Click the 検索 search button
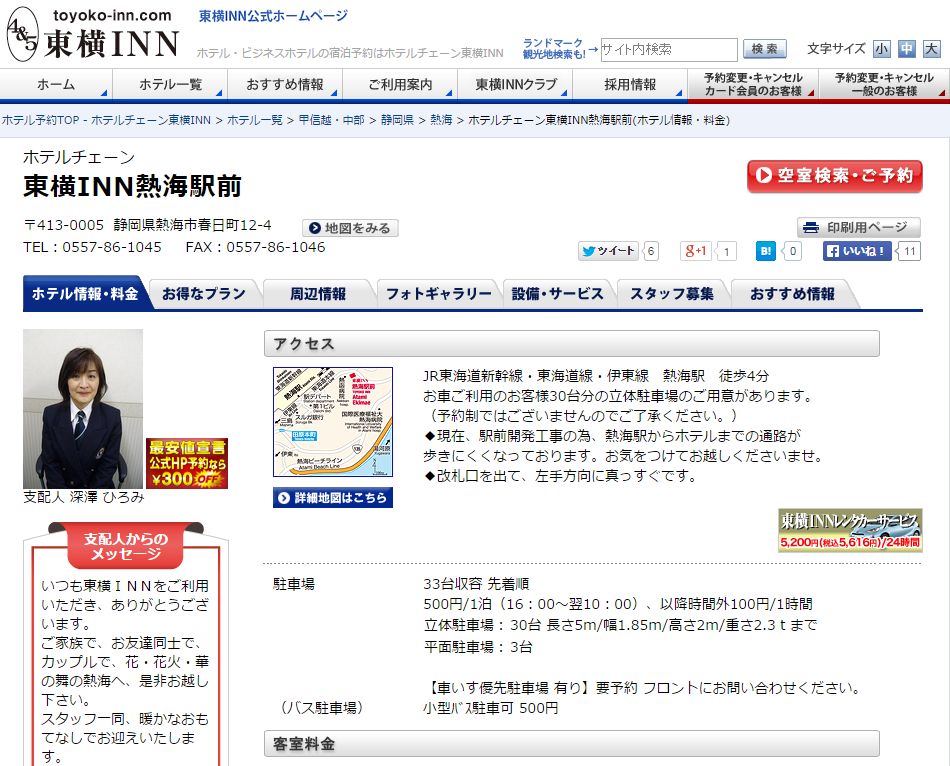Image resolution: width=950 pixels, height=766 pixels. 764,49
